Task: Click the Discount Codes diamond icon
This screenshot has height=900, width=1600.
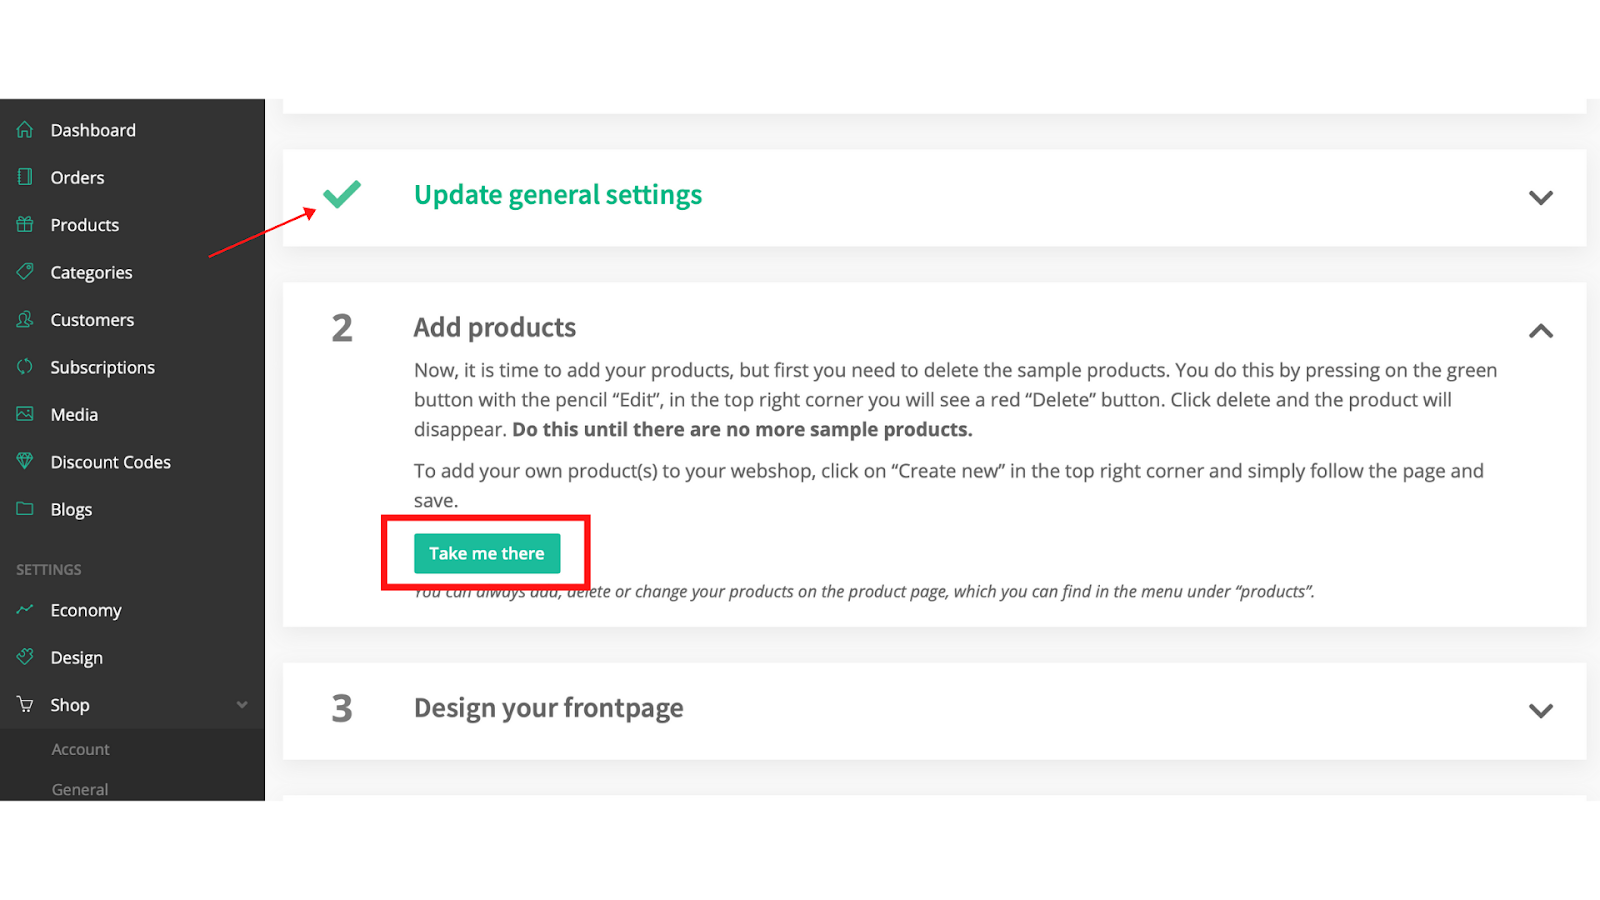Action: pyautogui.click(x=25, y=461)
